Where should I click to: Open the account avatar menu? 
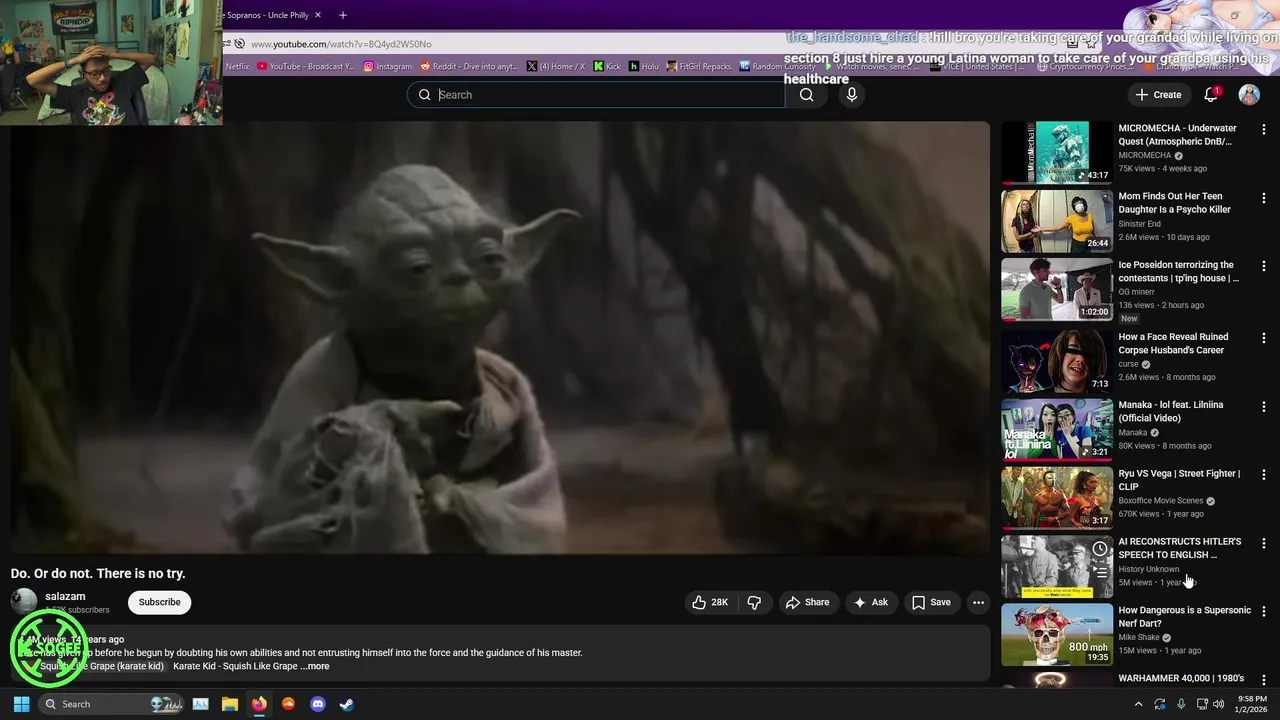[x=1249, y=95]
